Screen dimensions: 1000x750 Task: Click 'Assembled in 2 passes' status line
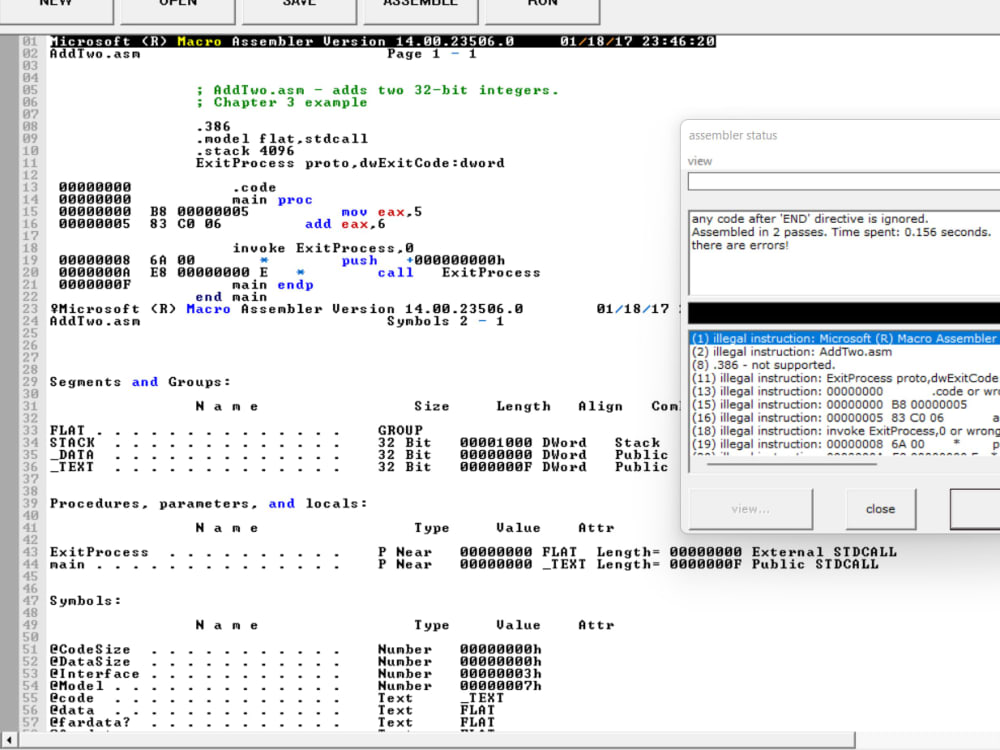[x=841, y=232]
